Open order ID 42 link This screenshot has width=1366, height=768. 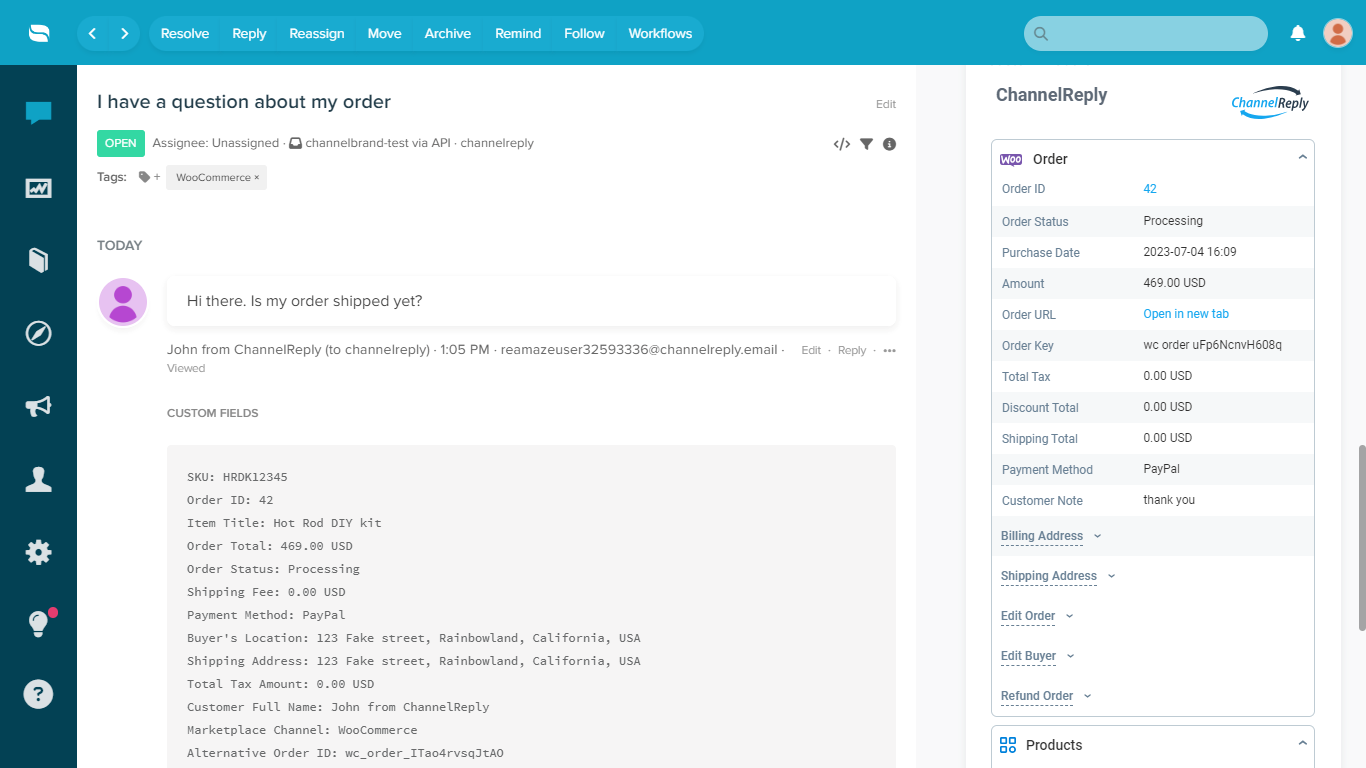click(x=1150, y=189)
